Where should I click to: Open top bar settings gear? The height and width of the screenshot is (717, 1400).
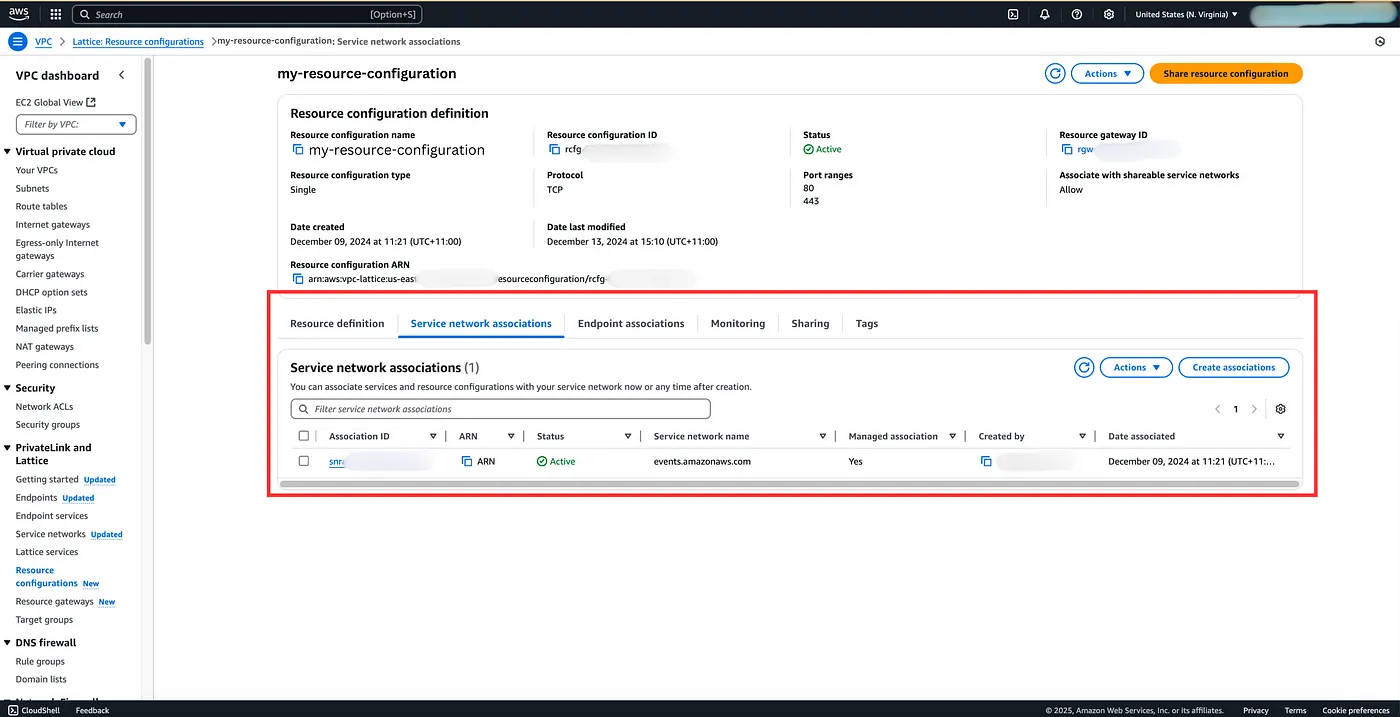(1109, 14)
